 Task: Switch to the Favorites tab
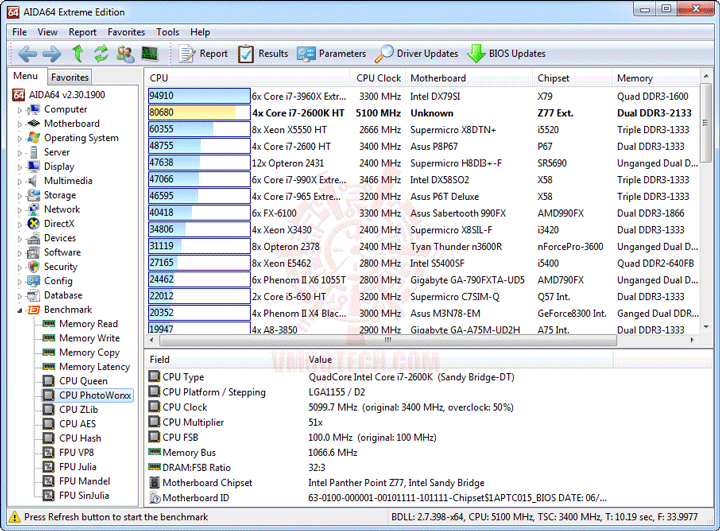coord(70,77)
